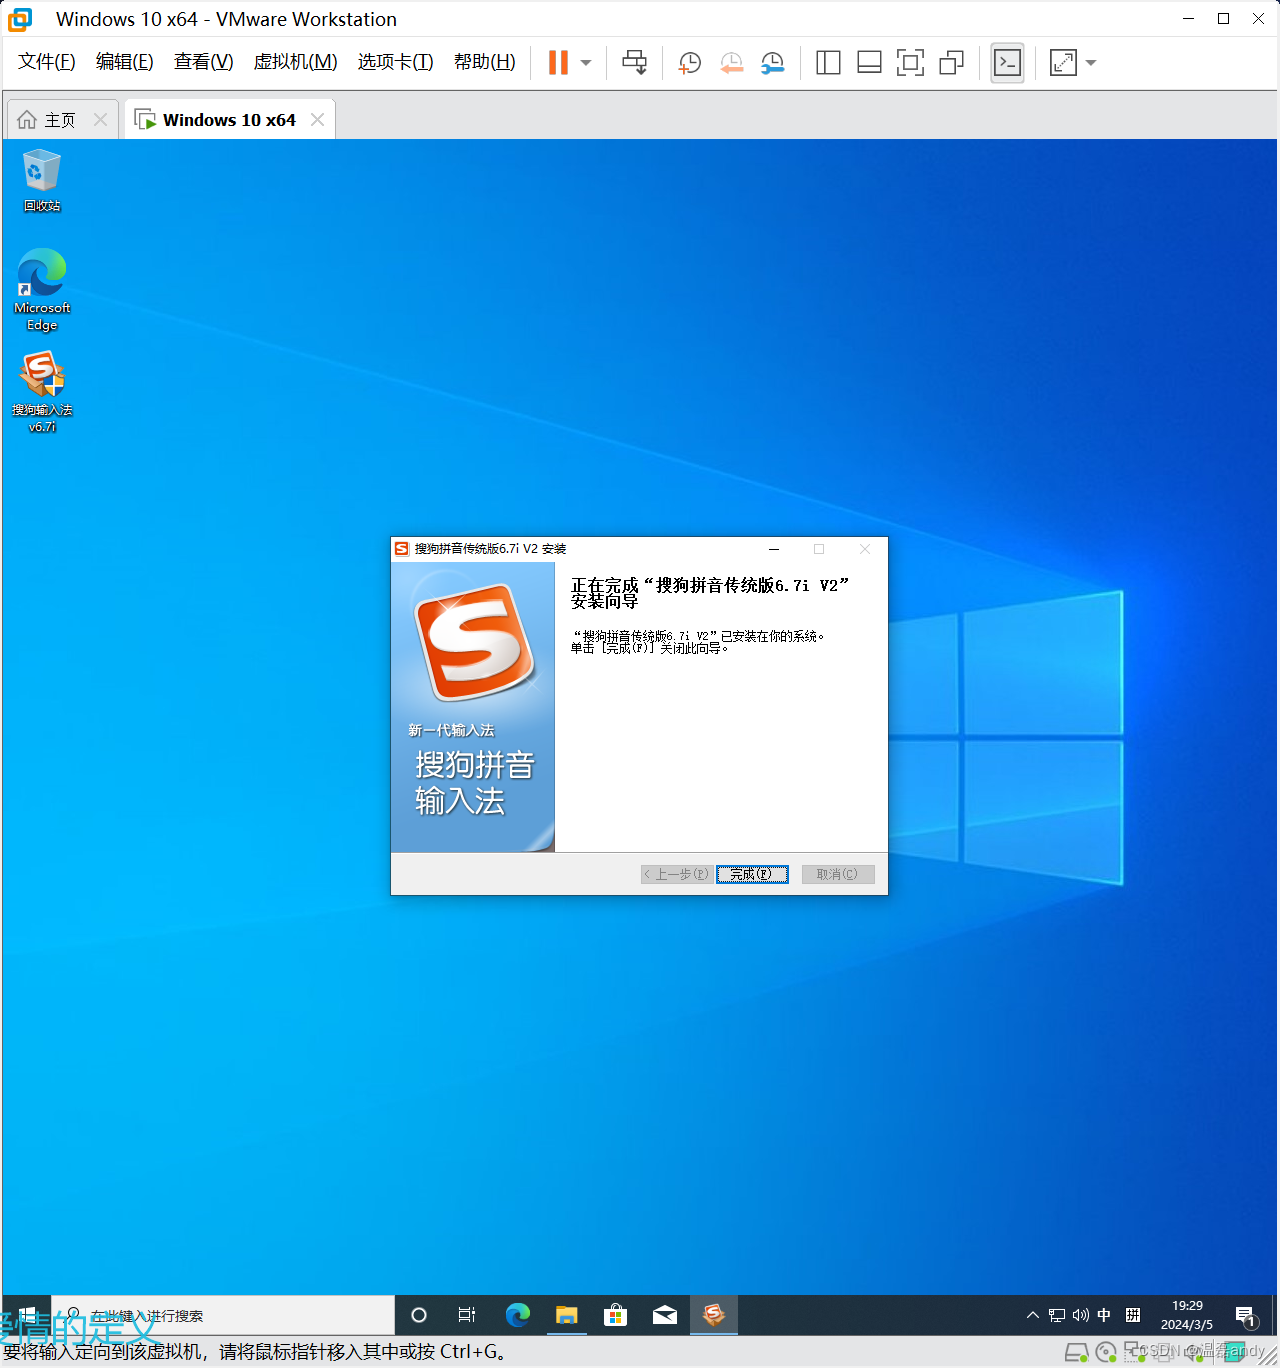Select the 搜狗输入法 v6.7i desktop icon

click(42, 391)
